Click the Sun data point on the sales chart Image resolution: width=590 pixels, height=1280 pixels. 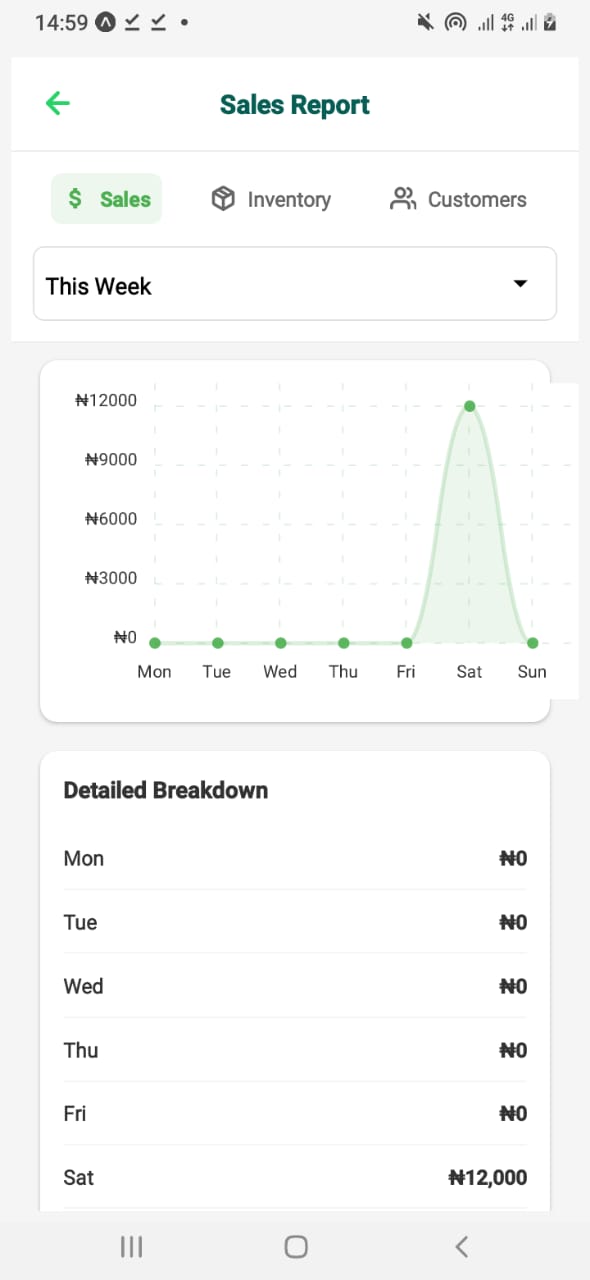pos(532,643)
